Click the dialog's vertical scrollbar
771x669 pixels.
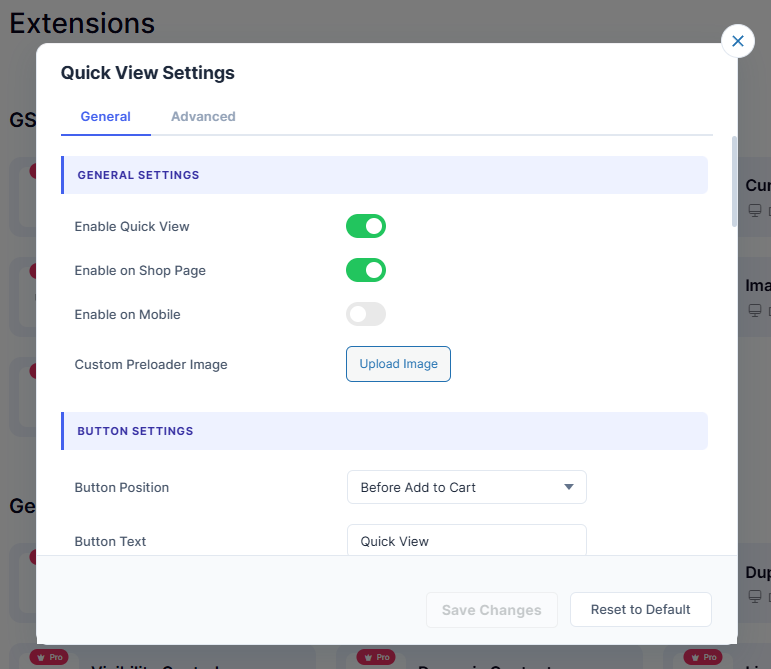pos(735,180)
